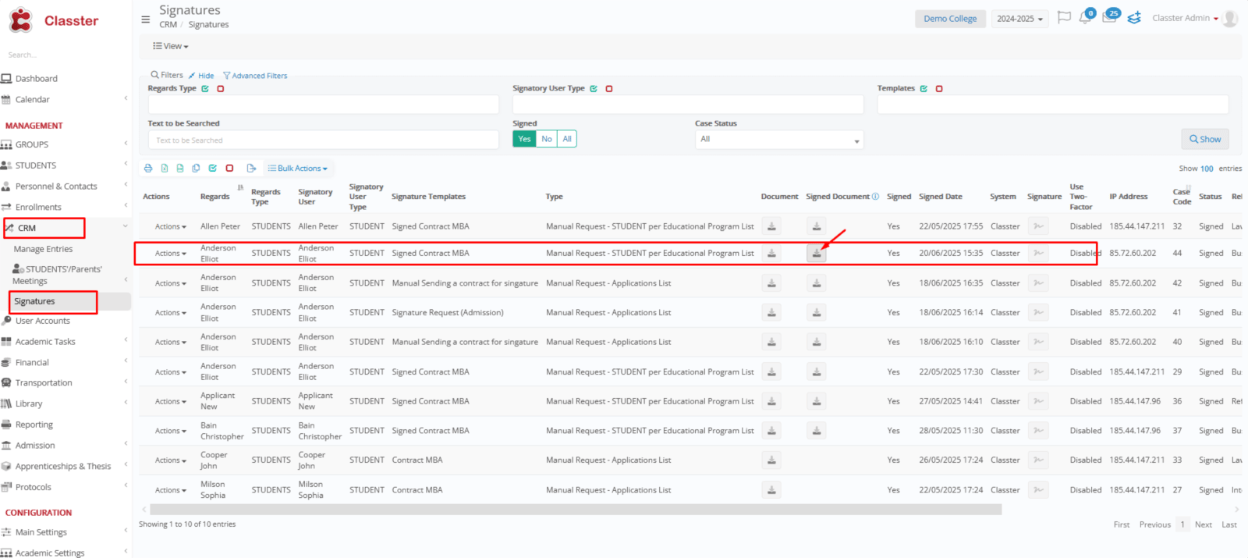Viewport: 1248px width, 558px height.
Task: Expand the Bulk Actions dropdown
Action: [x=298, y=168]
